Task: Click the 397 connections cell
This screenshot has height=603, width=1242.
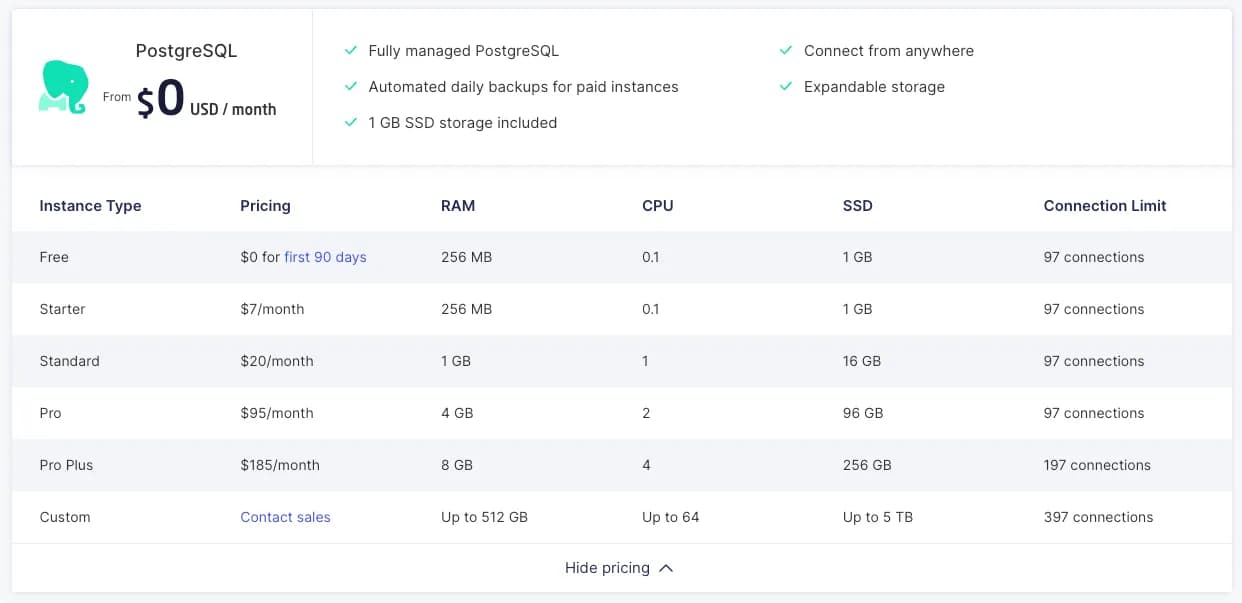Action: 1098,517
